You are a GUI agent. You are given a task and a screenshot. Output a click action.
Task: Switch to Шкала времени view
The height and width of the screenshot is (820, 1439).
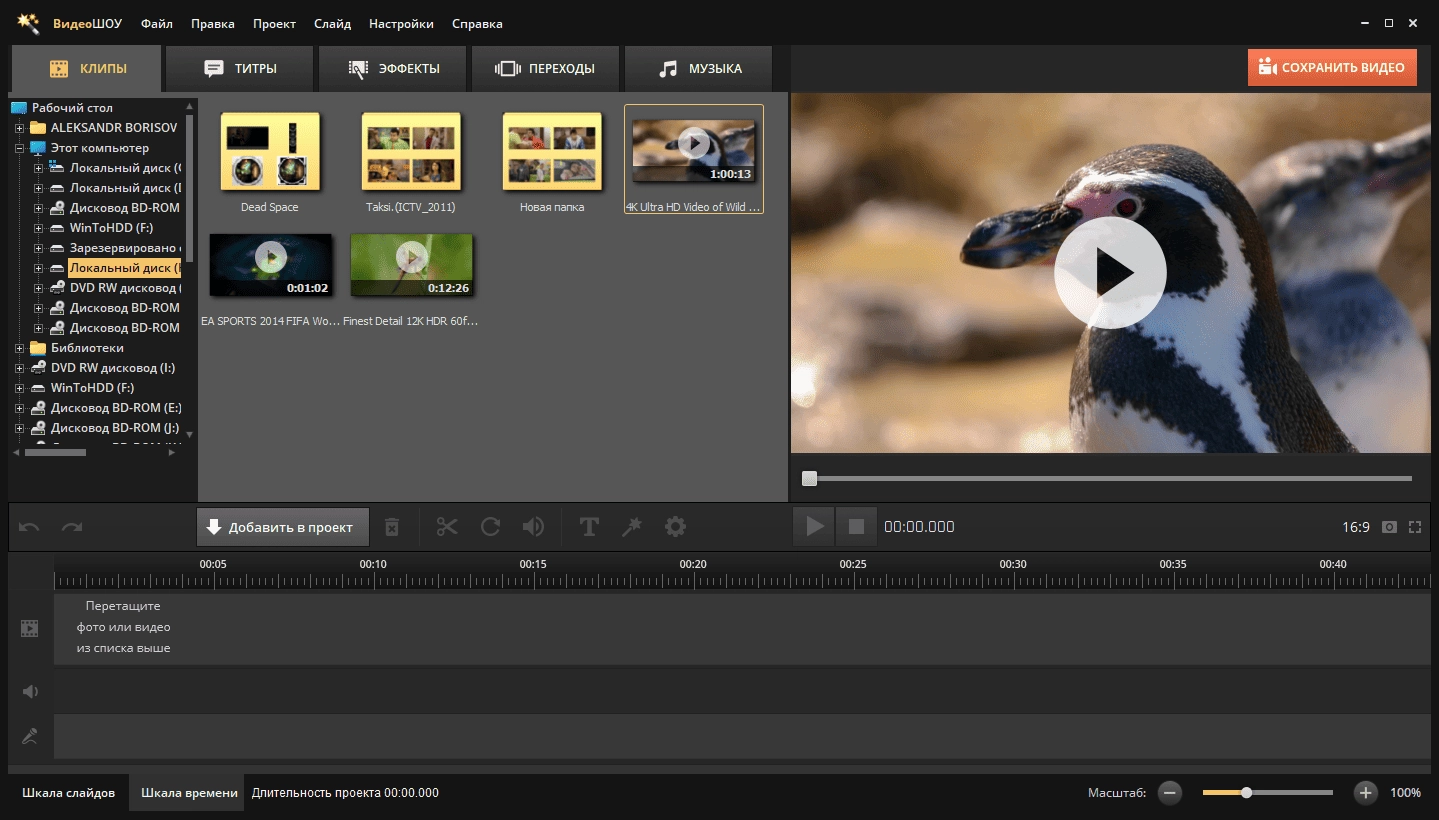(x=189, y=793)
